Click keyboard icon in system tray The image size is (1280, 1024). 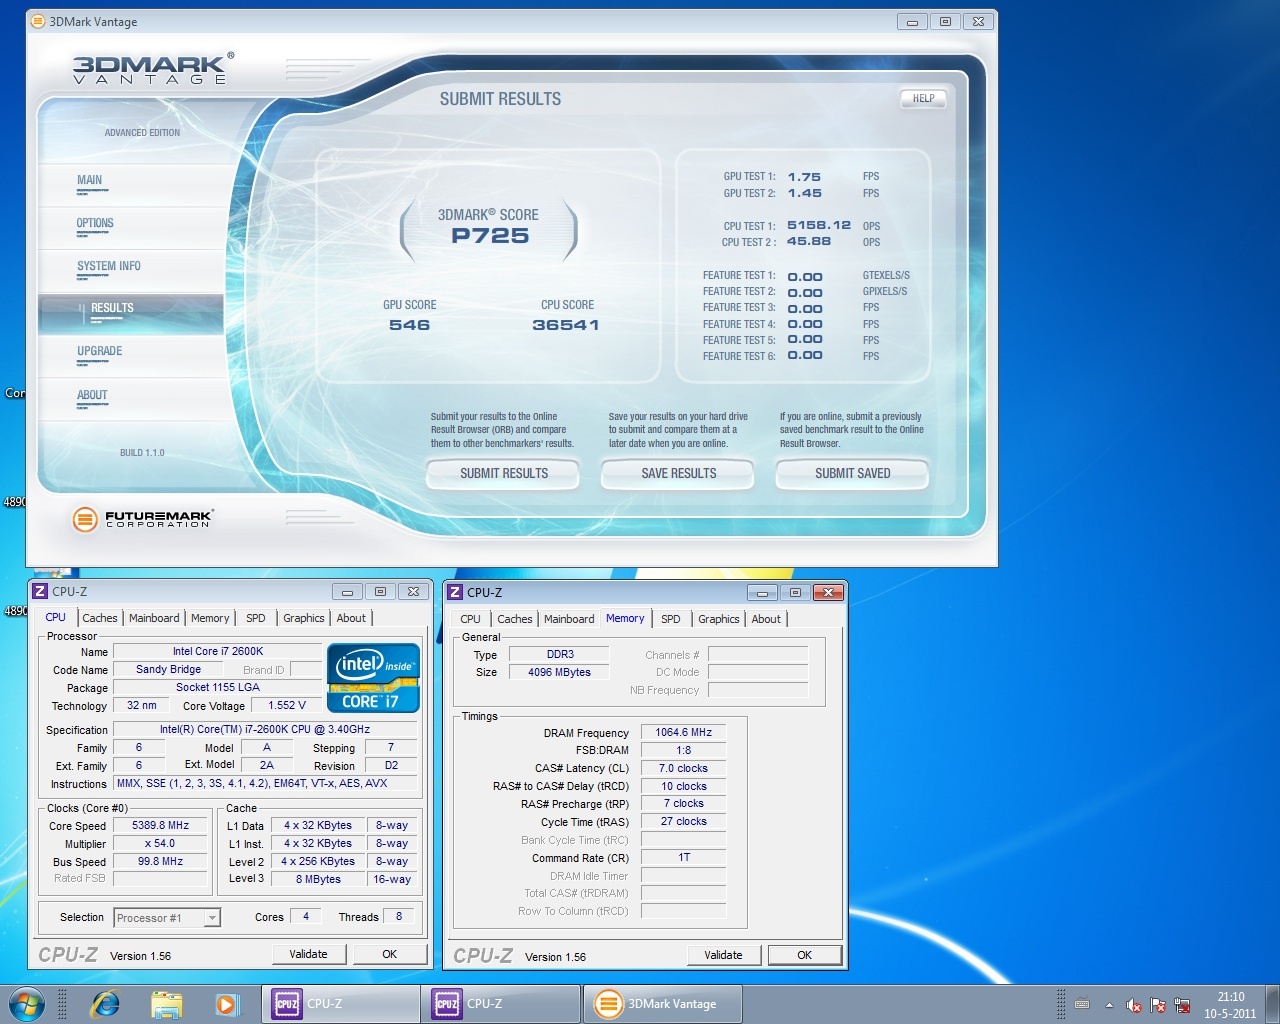tap(1082, 1004)
